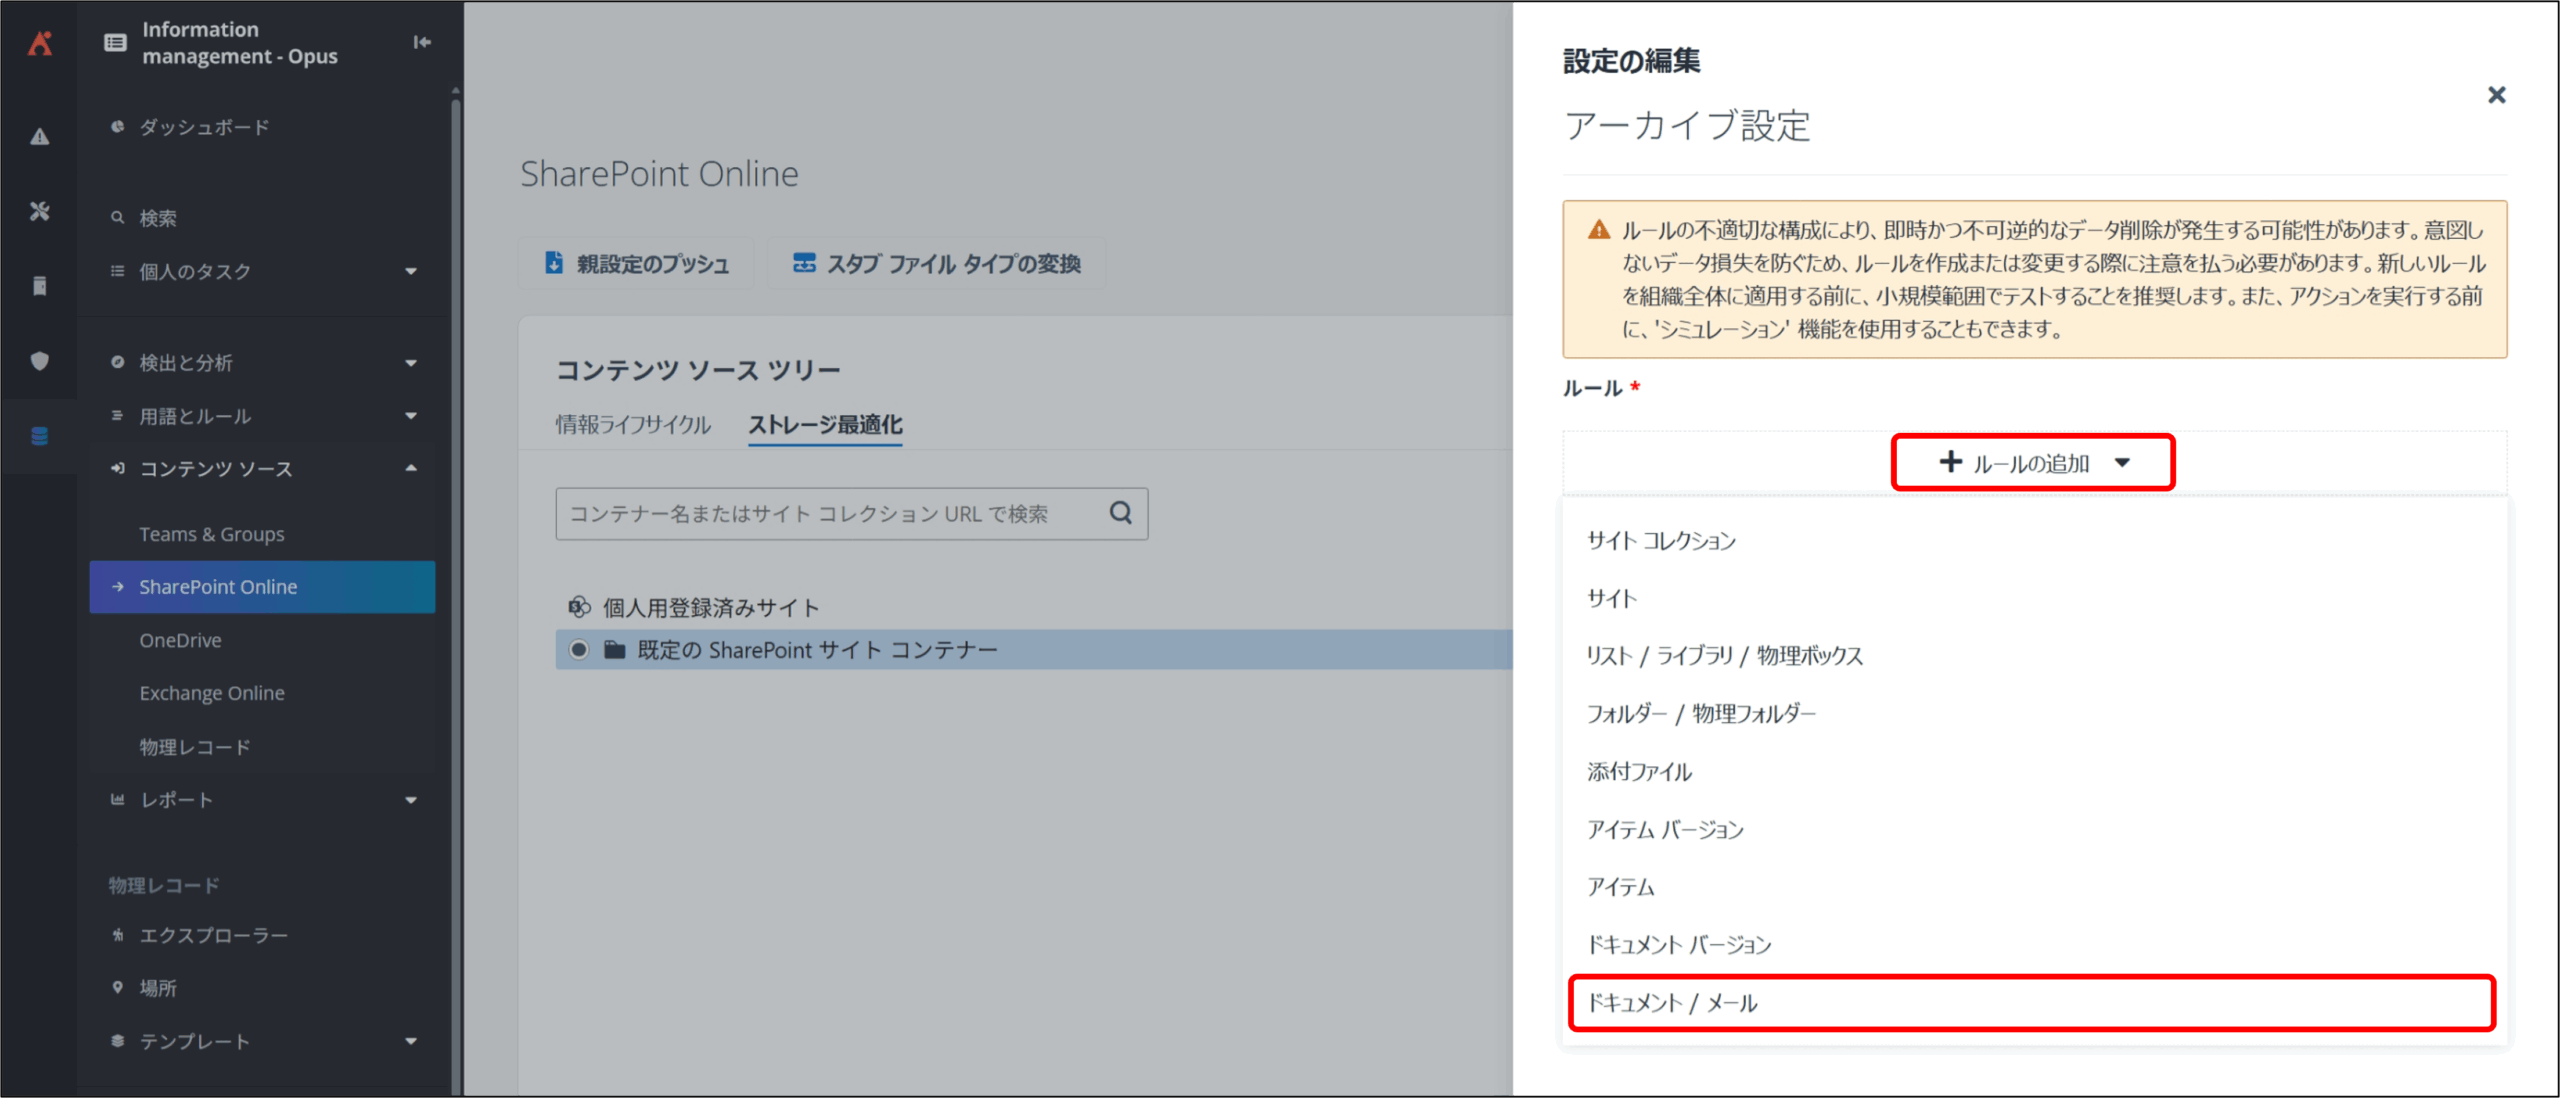
Task: Open the ルールの追加 dropdown
Action: pyautogui.click(x=2032, y=463)
